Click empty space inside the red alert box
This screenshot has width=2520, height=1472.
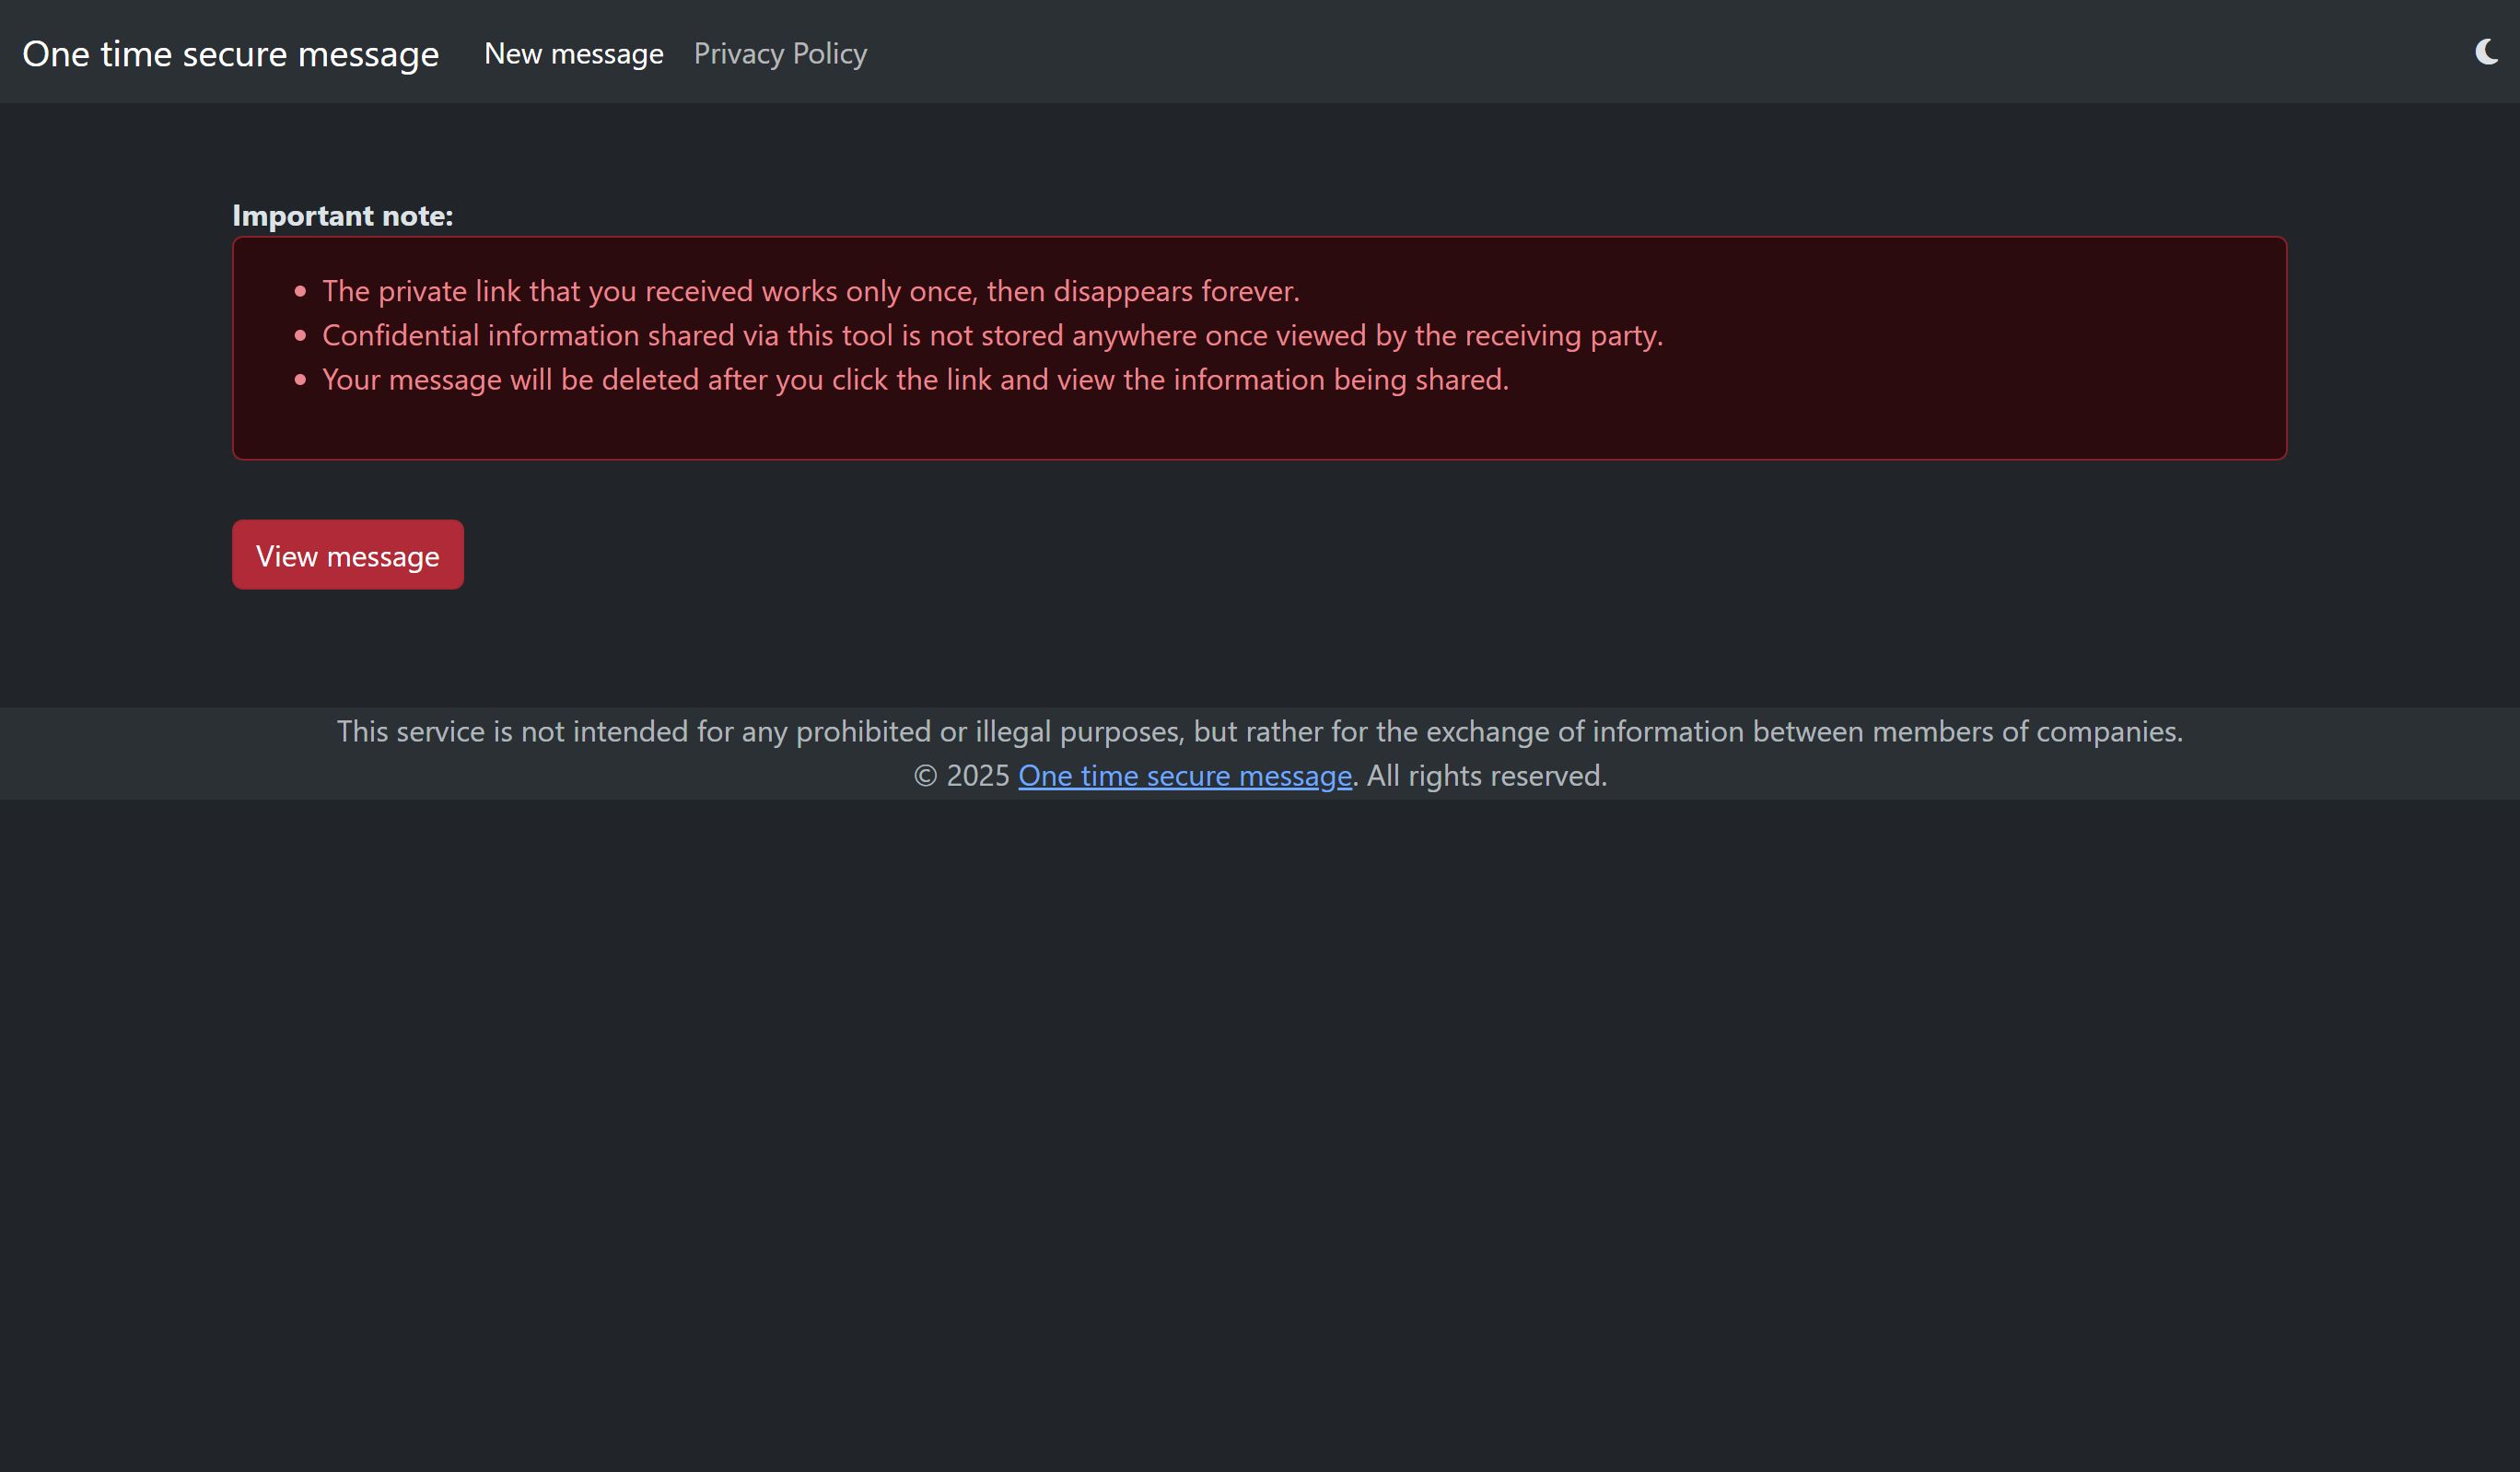click(1900, 420)
